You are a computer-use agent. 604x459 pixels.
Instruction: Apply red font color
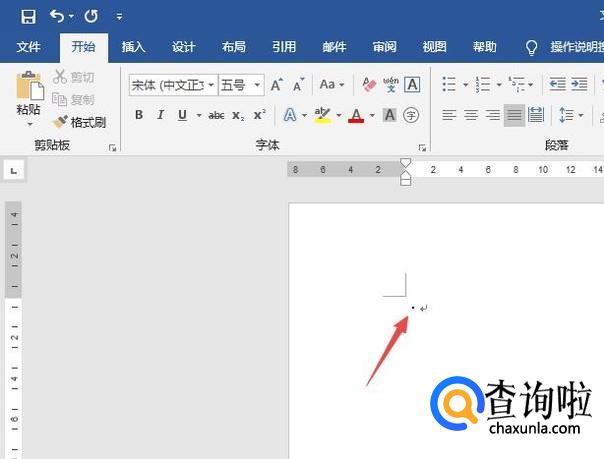356,116
